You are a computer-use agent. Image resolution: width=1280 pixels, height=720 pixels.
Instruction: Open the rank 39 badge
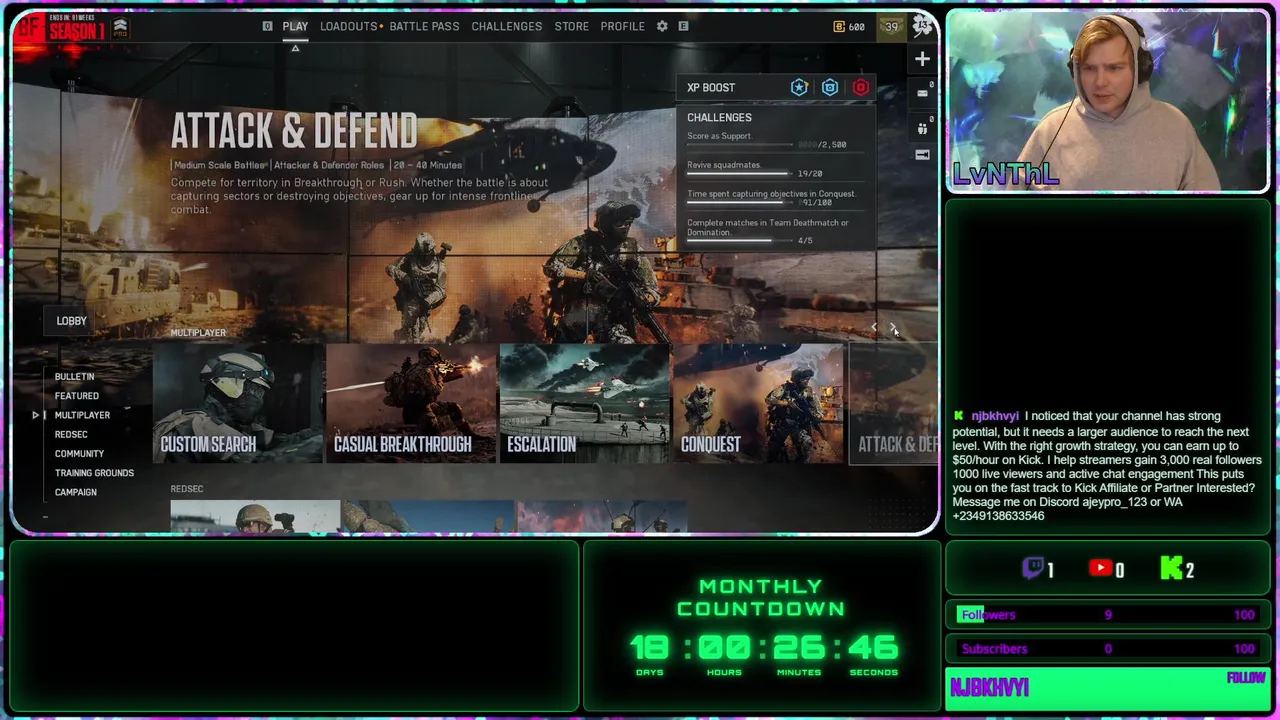pyautogui.click(x=891, y=27)
